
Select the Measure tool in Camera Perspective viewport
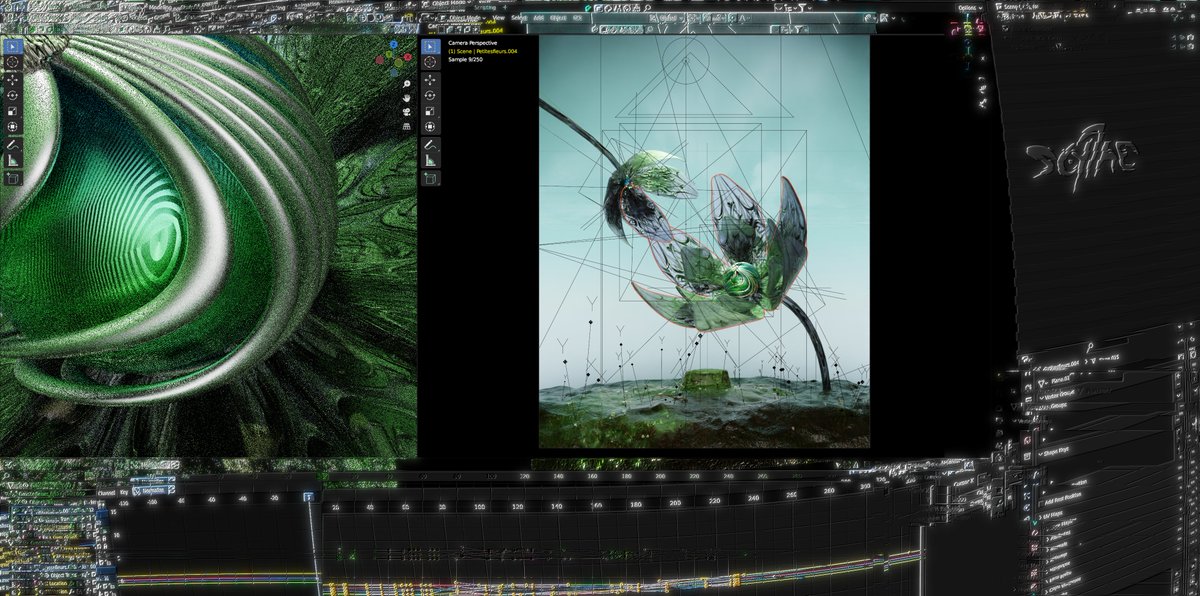(x=431, y=160)
